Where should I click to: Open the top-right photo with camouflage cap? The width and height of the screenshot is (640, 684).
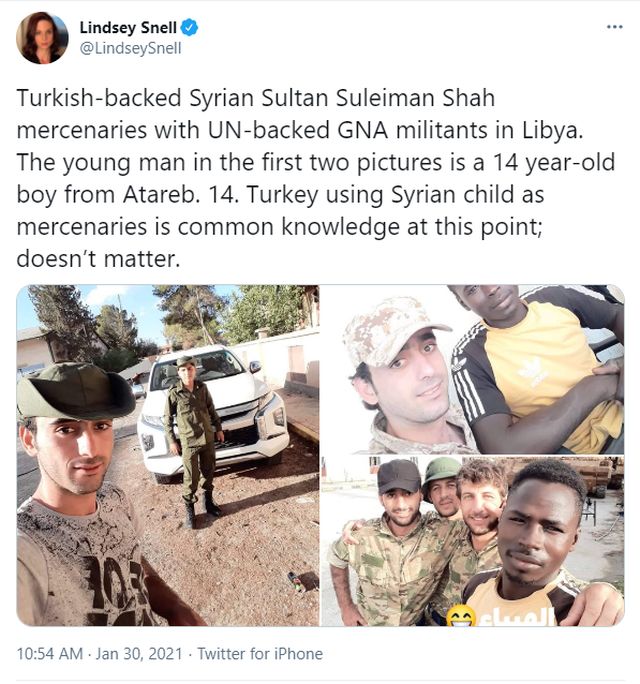473,369
